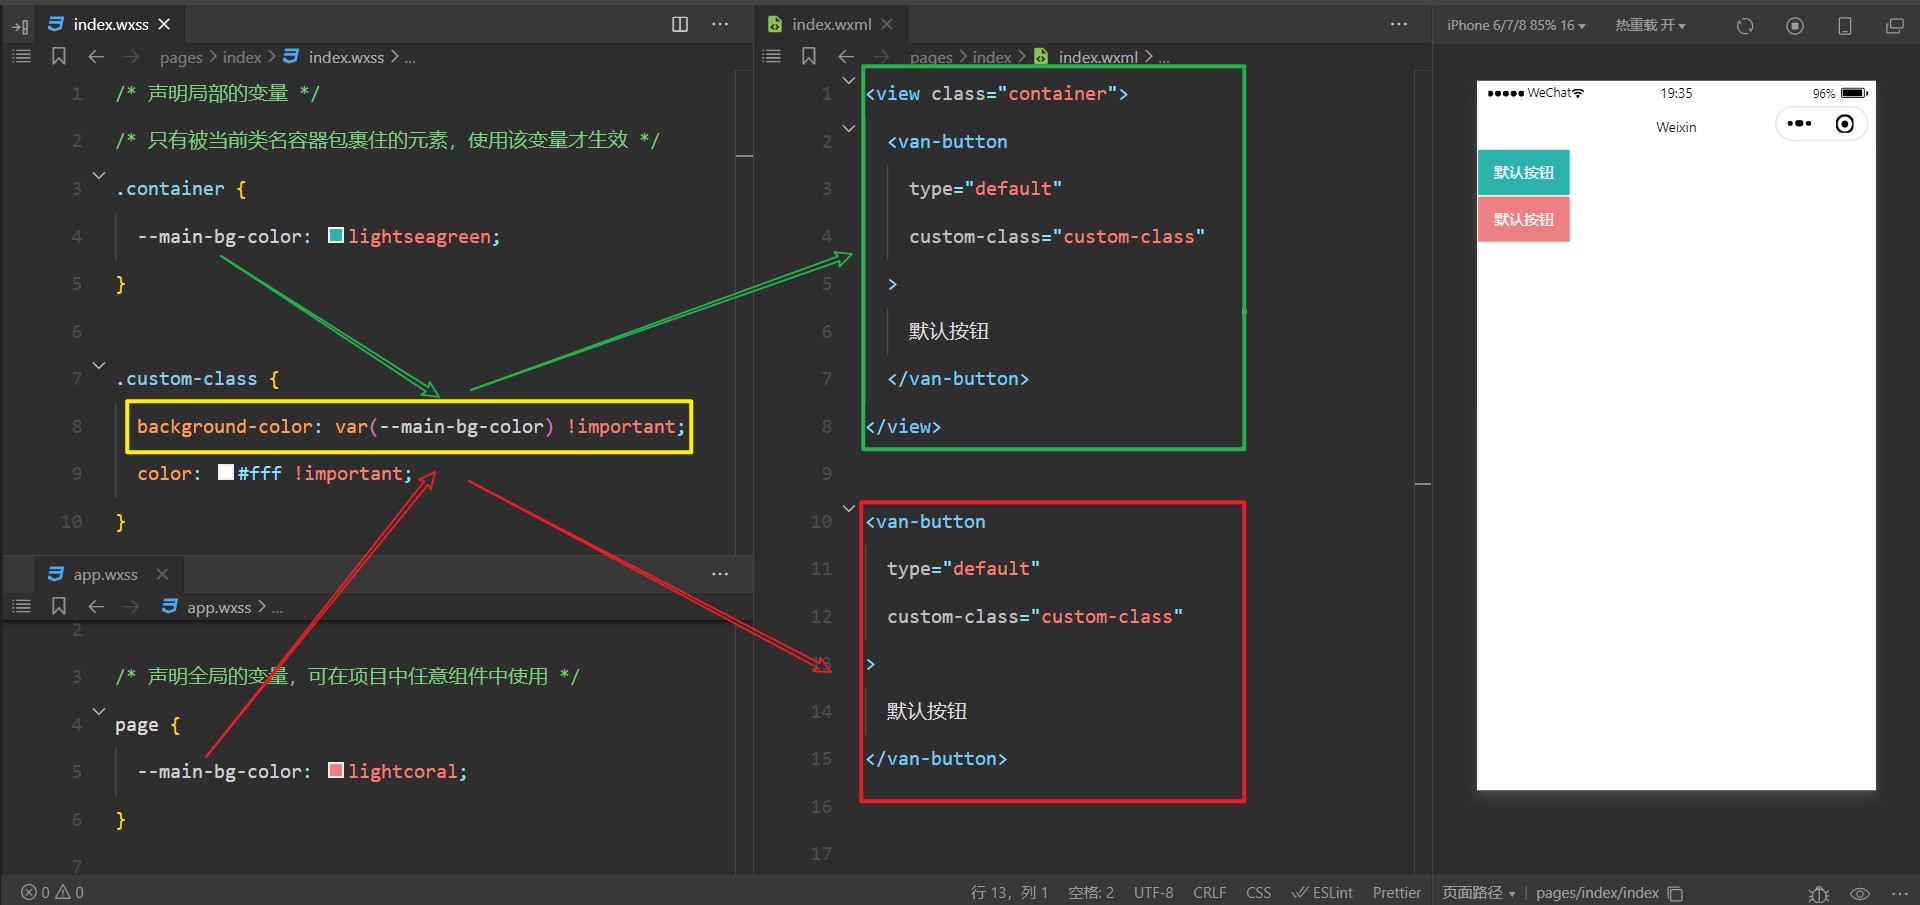The width and height of the screenshot is (1920, 905).
Task: Click the back arrow in app.wxss toolbar
Action: tap(96, 607)
